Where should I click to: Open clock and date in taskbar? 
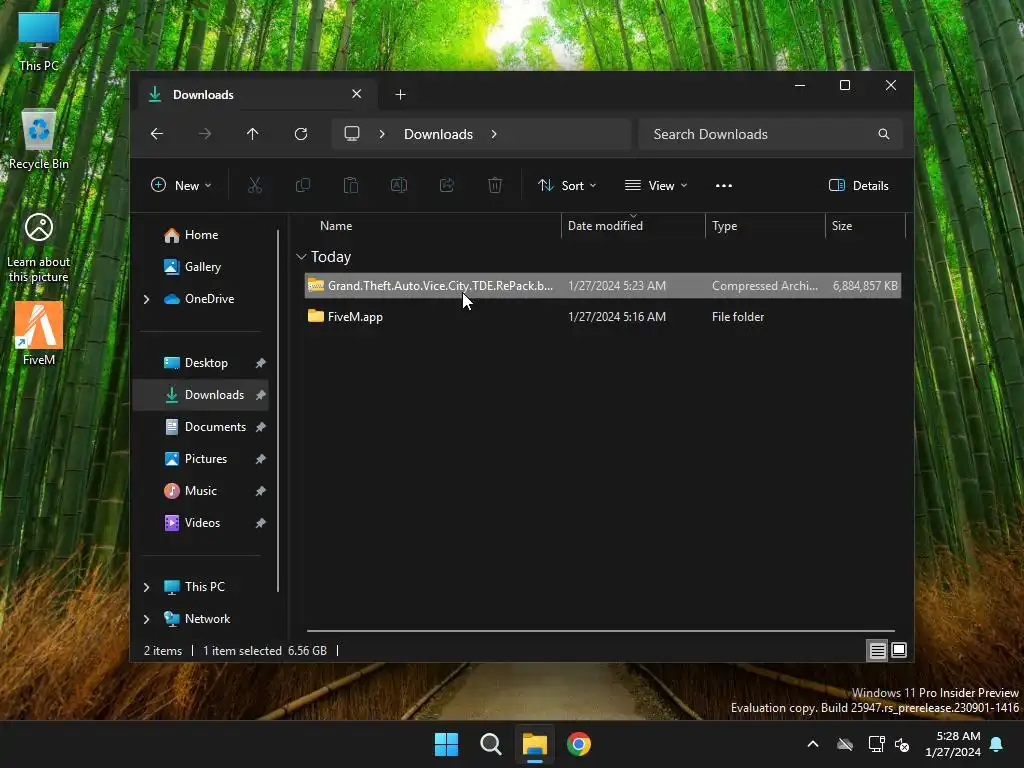tap(953, 744)
